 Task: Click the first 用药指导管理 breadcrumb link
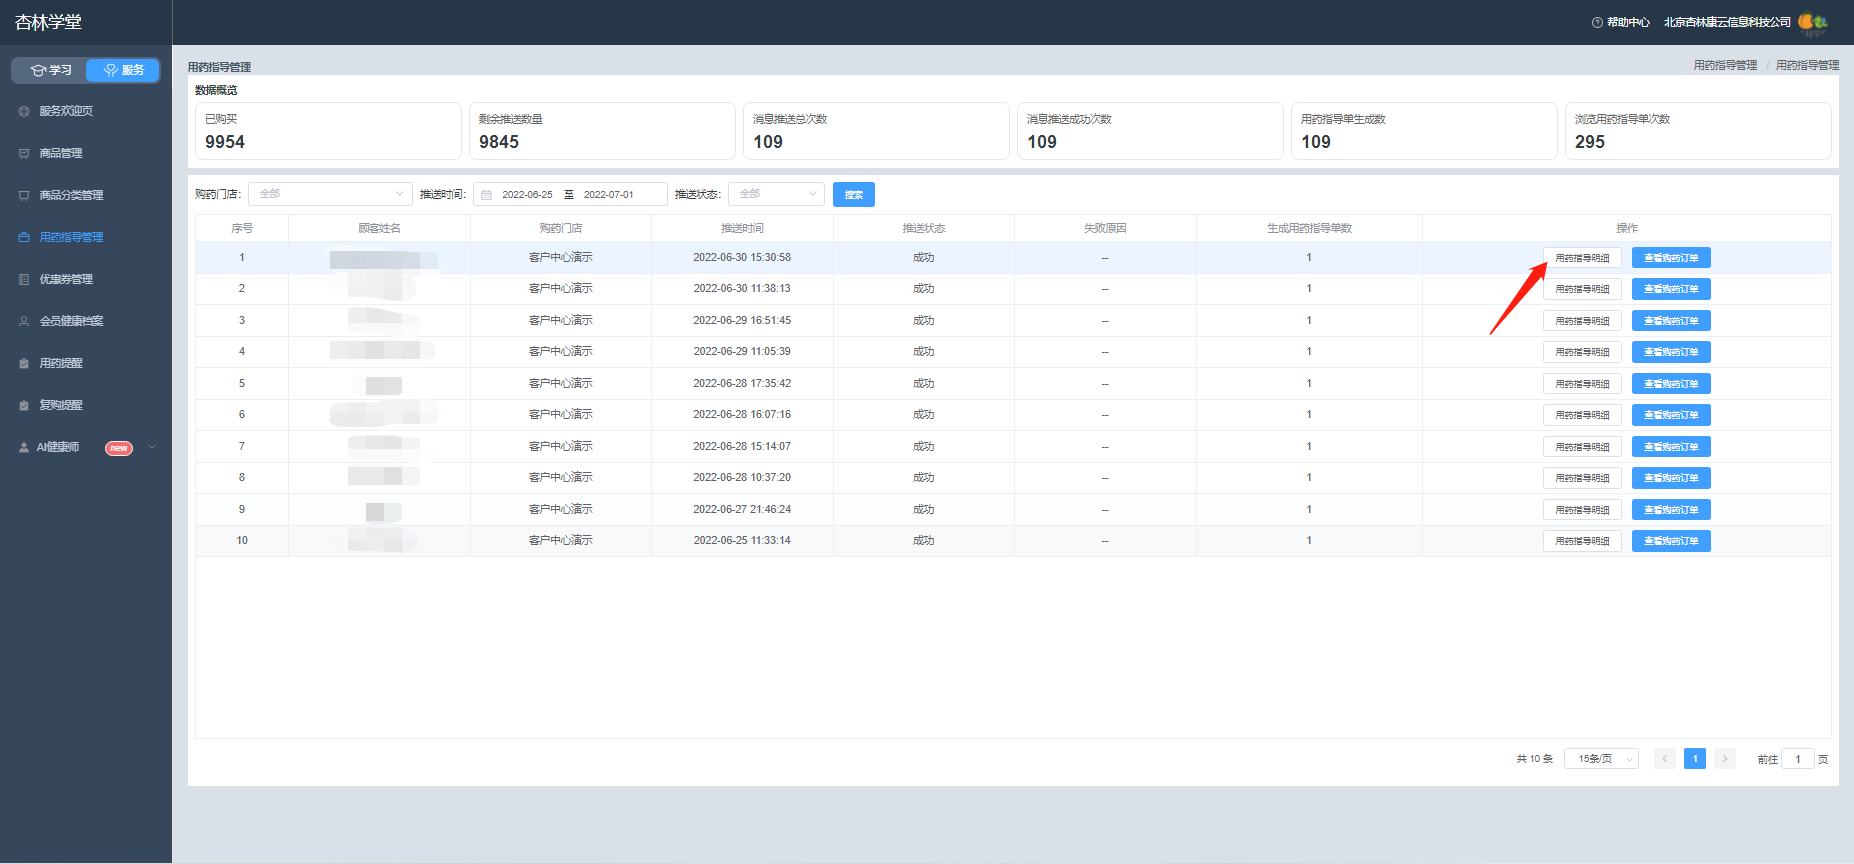click(1725, 65)
